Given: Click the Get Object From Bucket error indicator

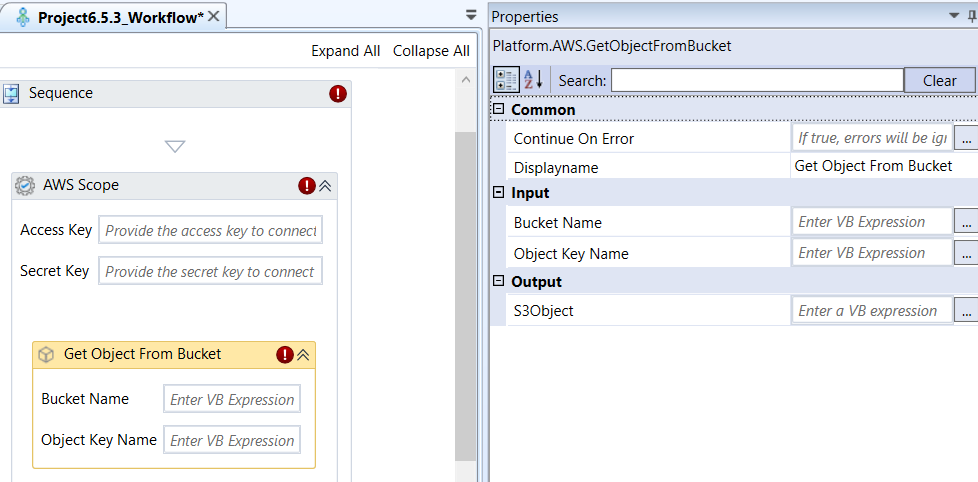Looking at the screenshot, I should pos(284,355).
